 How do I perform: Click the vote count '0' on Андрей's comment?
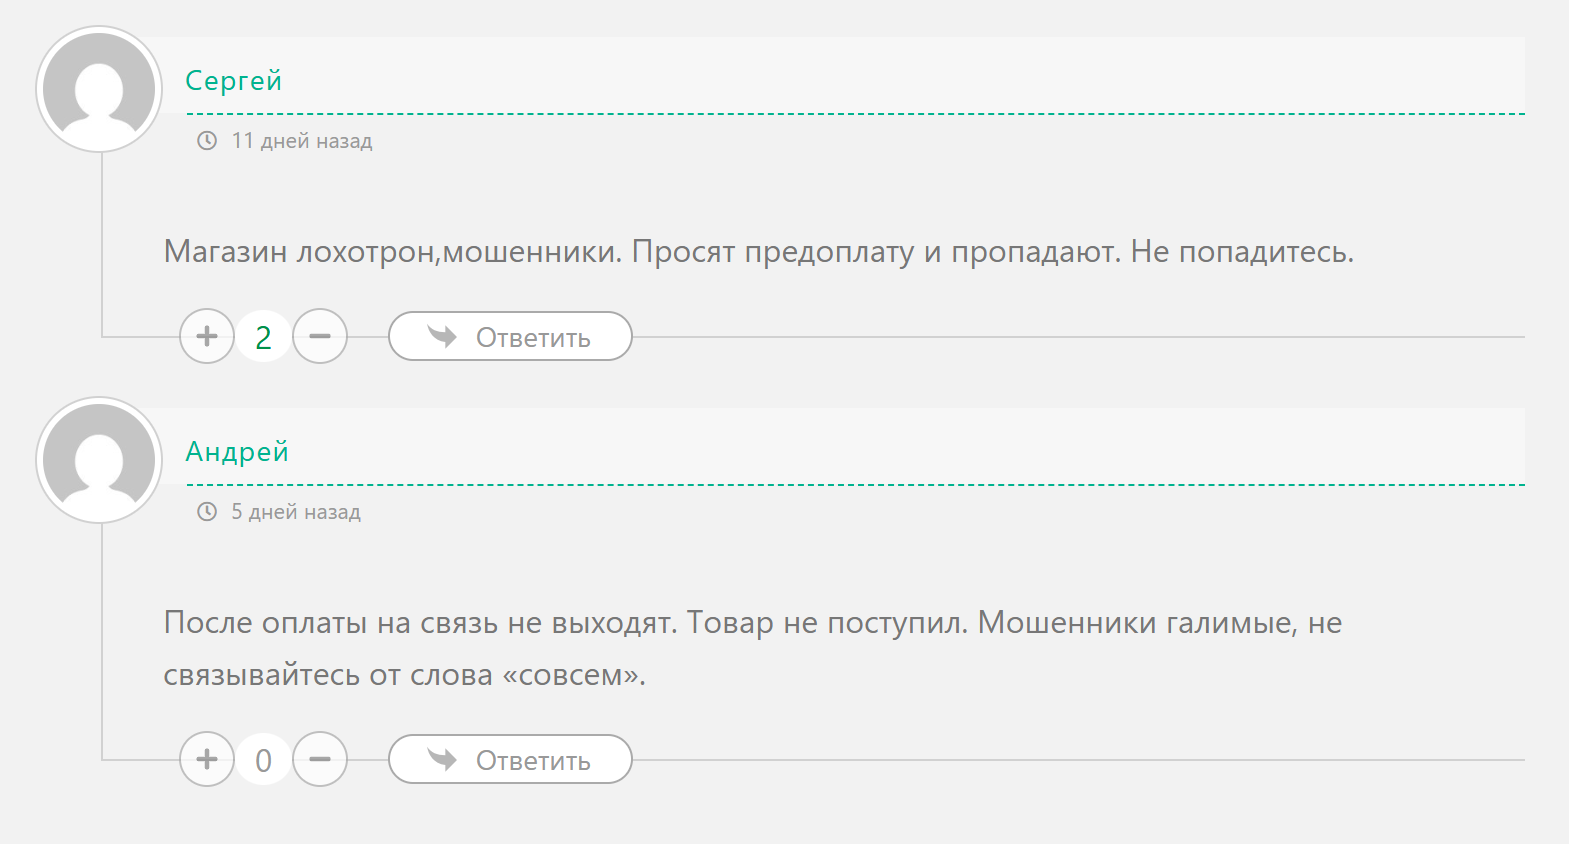tap(263, 759)
